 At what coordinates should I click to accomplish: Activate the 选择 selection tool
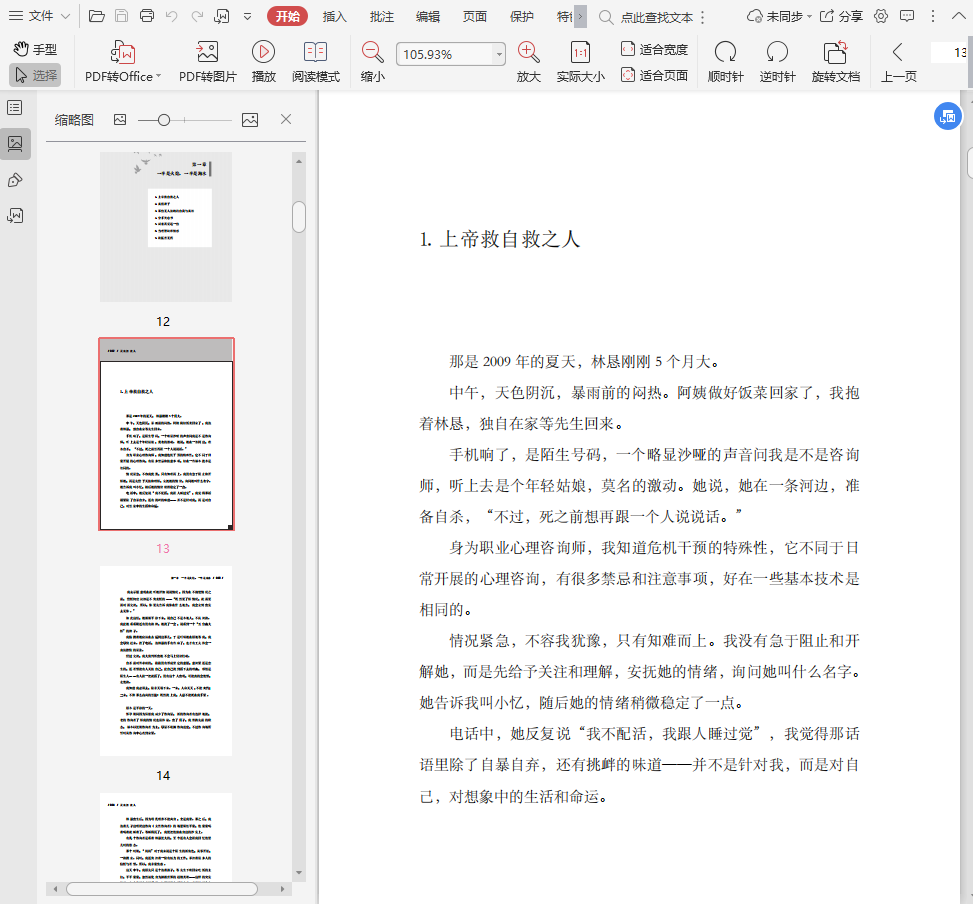coord(35,75)
